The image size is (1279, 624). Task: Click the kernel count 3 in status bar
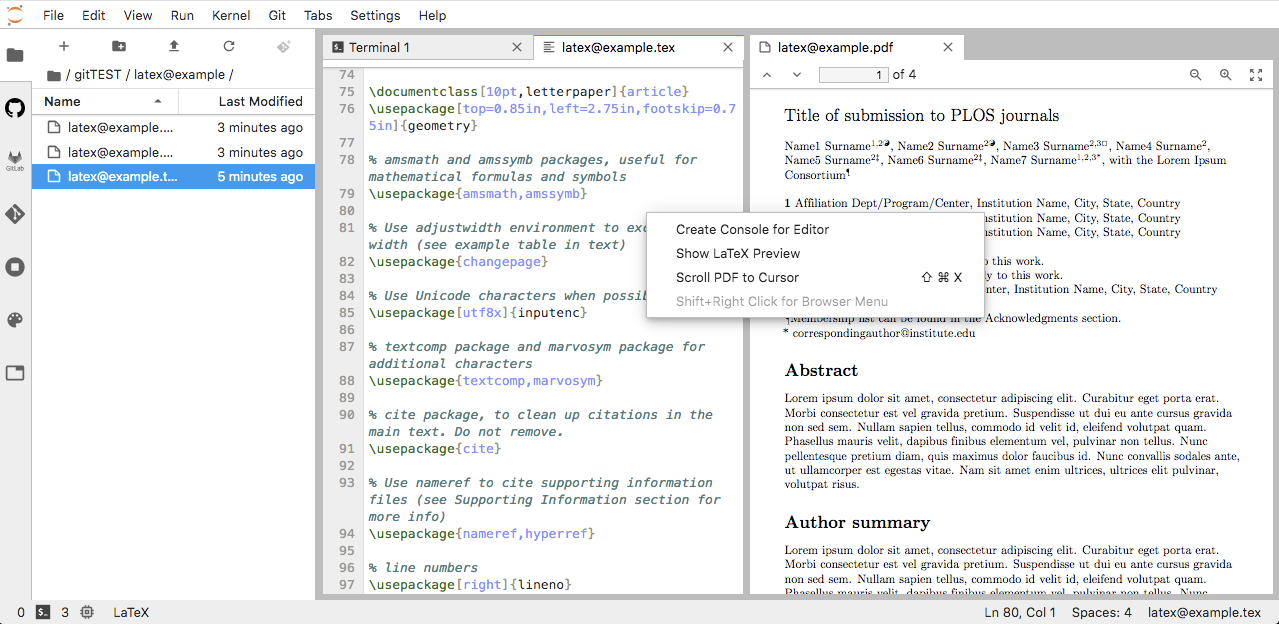(x=65, y=612)
